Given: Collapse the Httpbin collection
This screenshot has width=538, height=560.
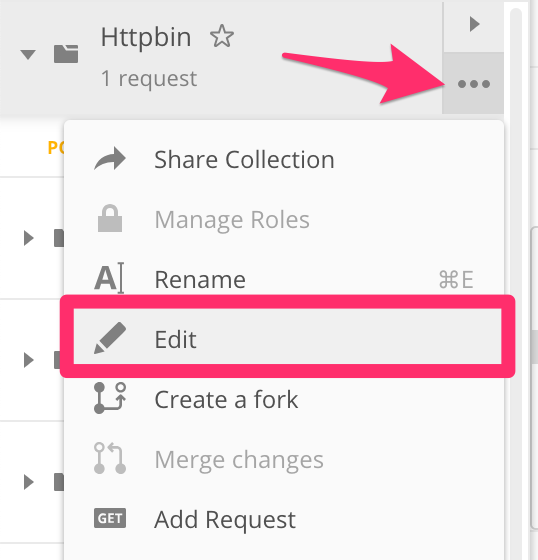Looking at the screenshot, I should coord(28,54).
